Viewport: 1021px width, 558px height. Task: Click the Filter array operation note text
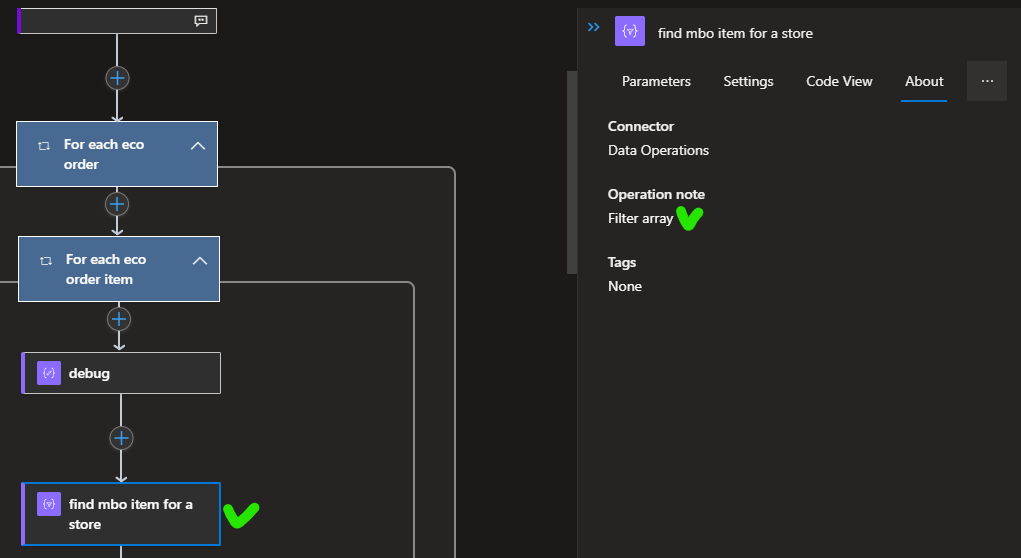(x=640, y=219)
